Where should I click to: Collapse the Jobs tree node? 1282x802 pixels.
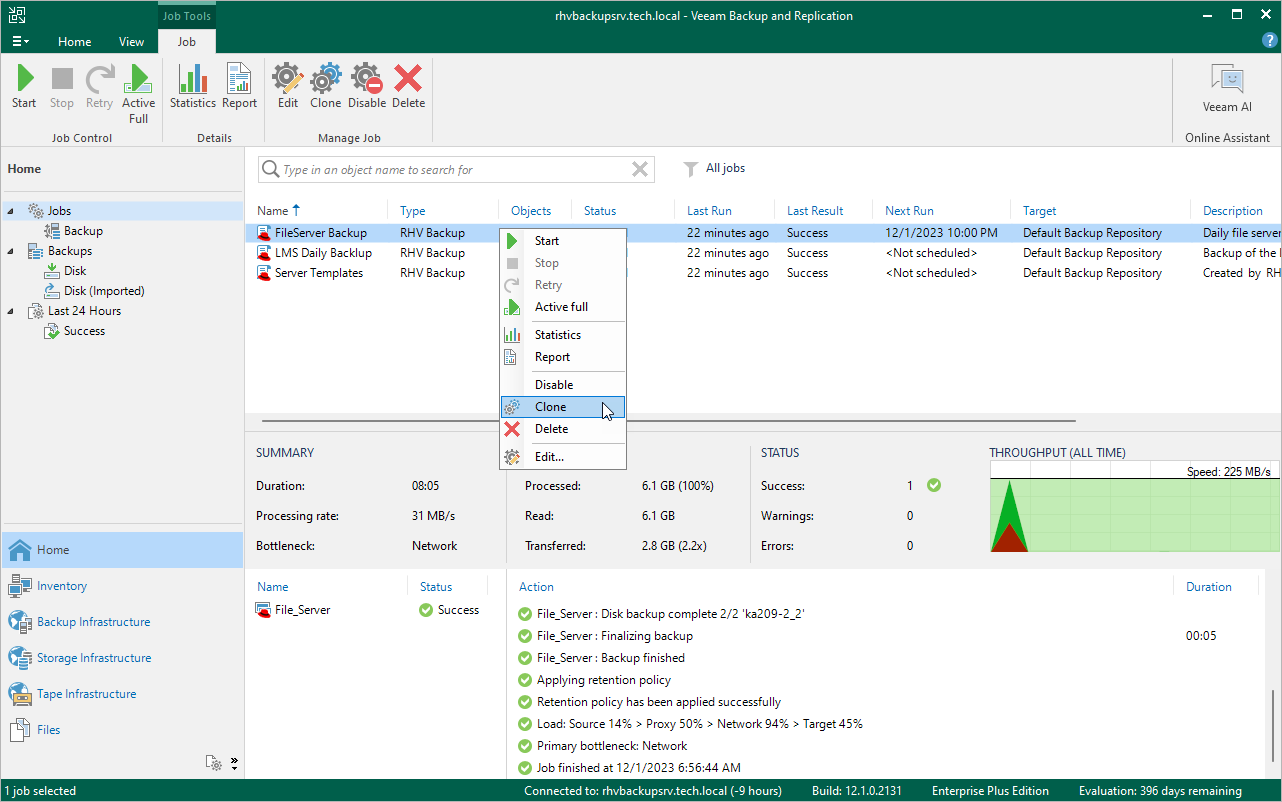[12, 211]
